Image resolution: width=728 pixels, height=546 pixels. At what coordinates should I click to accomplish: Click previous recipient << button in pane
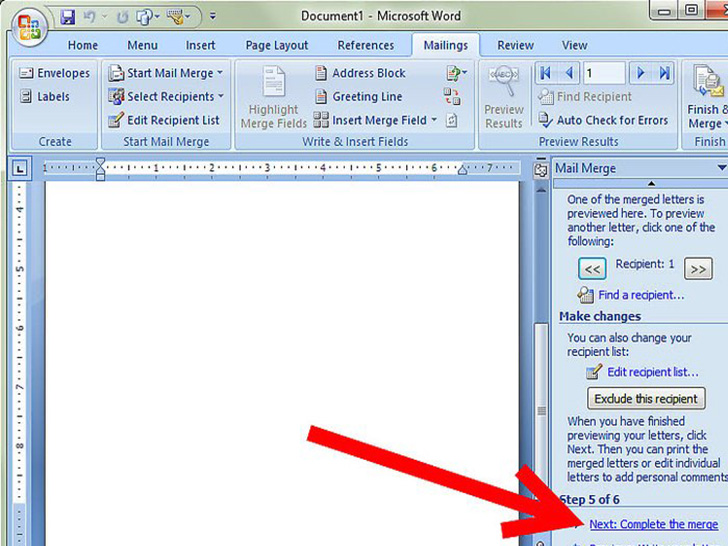point(592,269)
